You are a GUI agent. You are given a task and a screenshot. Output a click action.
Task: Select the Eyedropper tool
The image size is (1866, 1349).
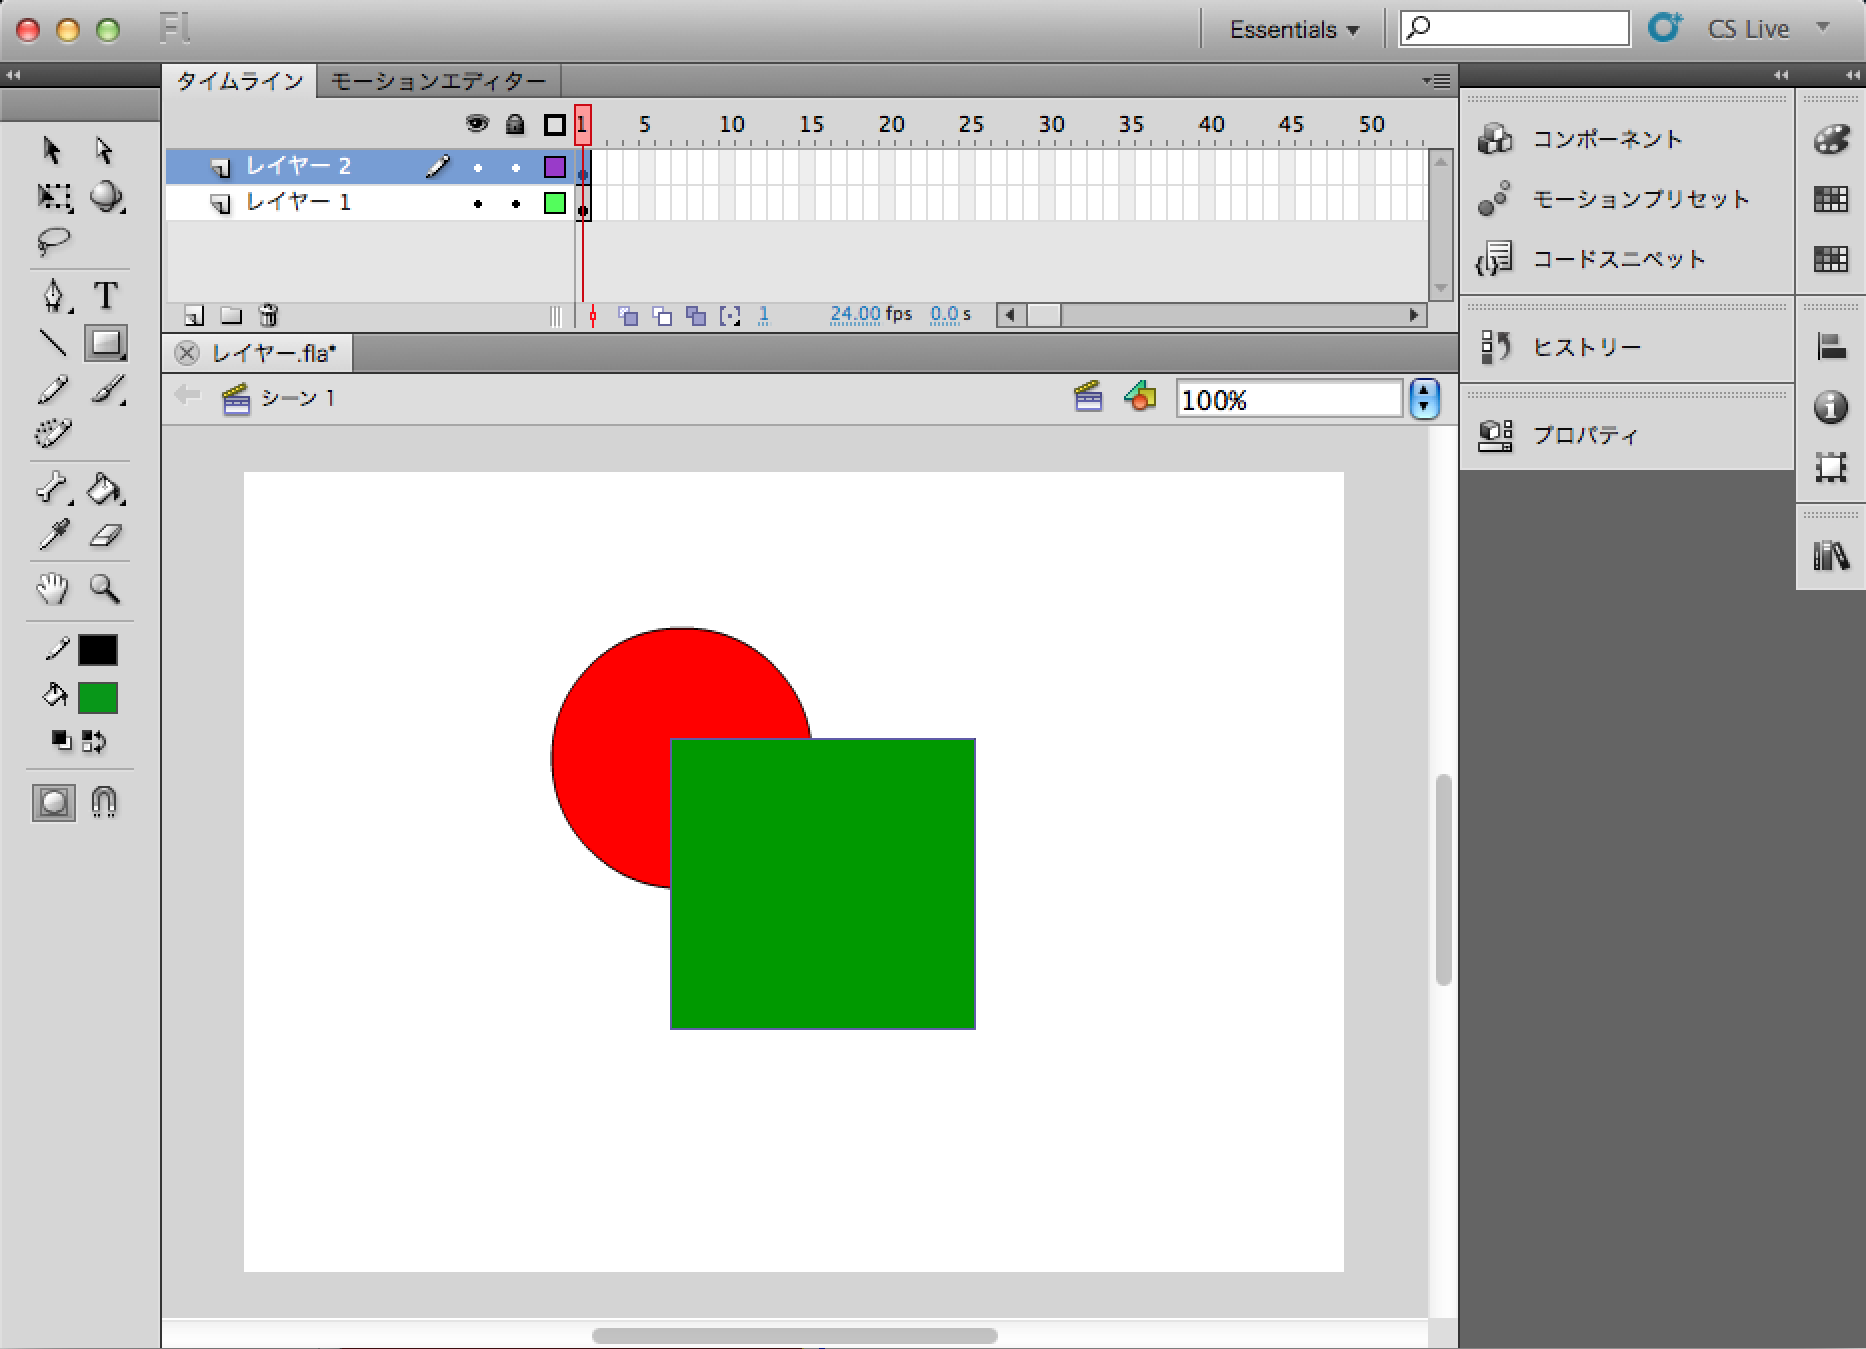point(53,536)
